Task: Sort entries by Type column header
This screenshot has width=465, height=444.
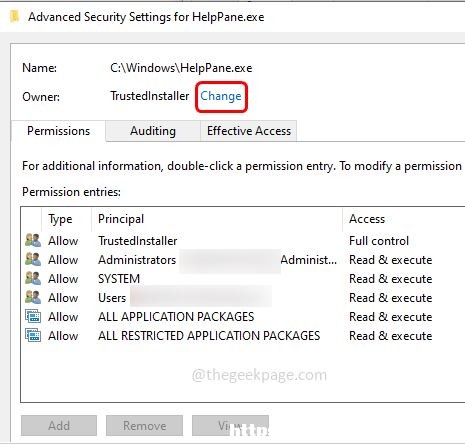Action: (66, 219)
